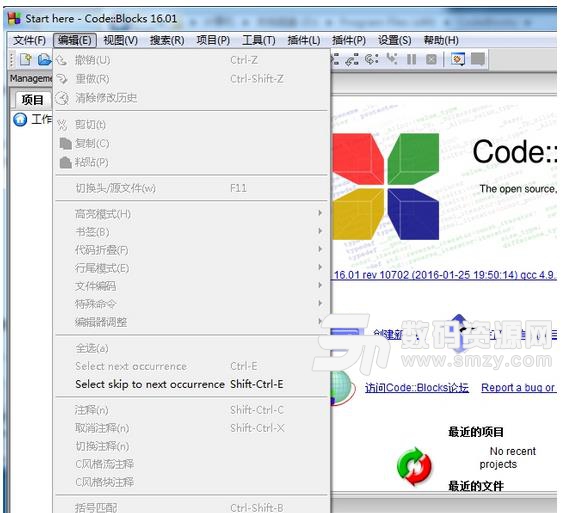
Task: Choose 切换头/源文件(w) menu entry
Action: click(x=192, y=188)
